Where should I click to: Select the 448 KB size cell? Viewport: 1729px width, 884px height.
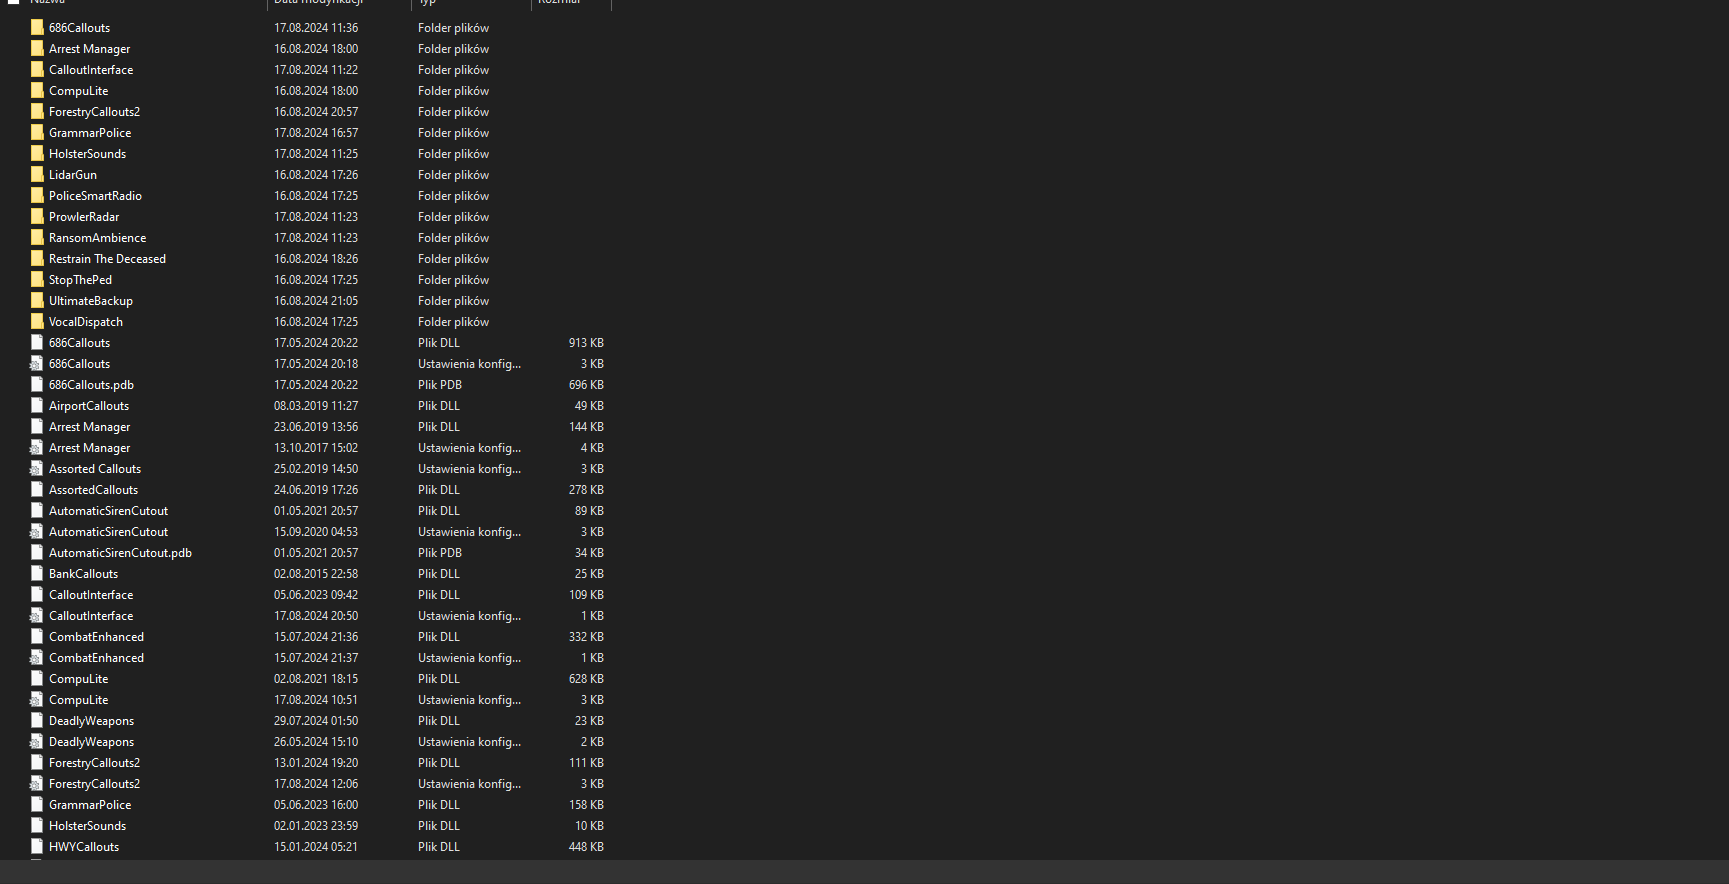586,847
